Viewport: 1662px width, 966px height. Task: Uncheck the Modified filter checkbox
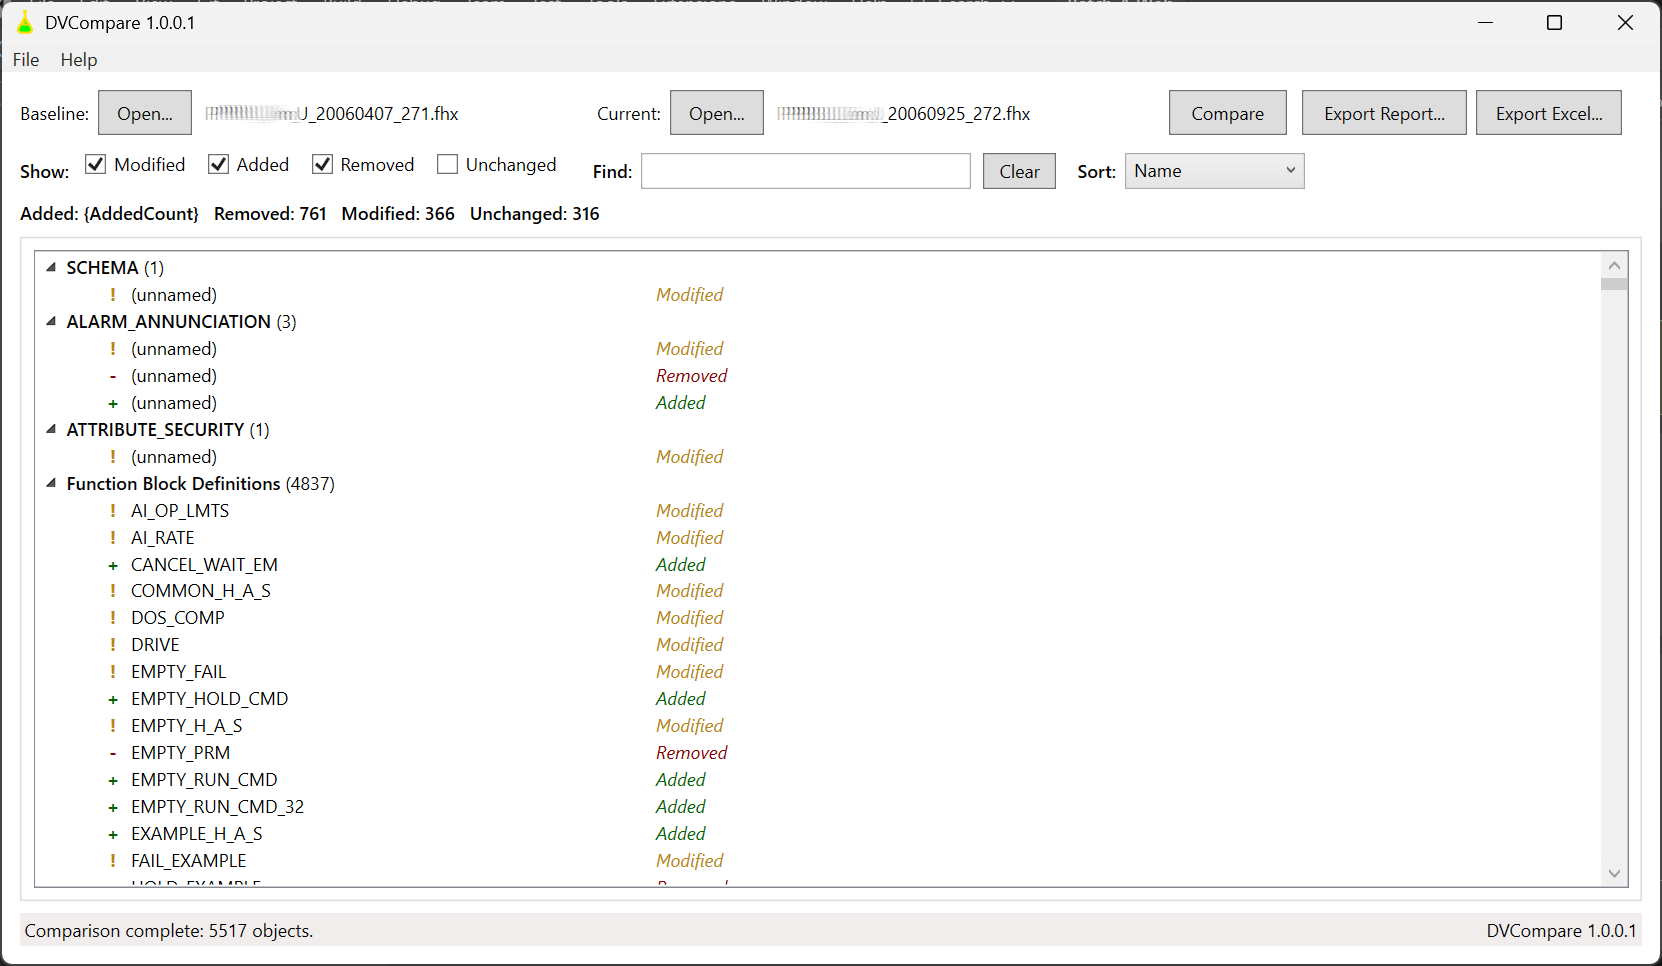tap(95, 164)
